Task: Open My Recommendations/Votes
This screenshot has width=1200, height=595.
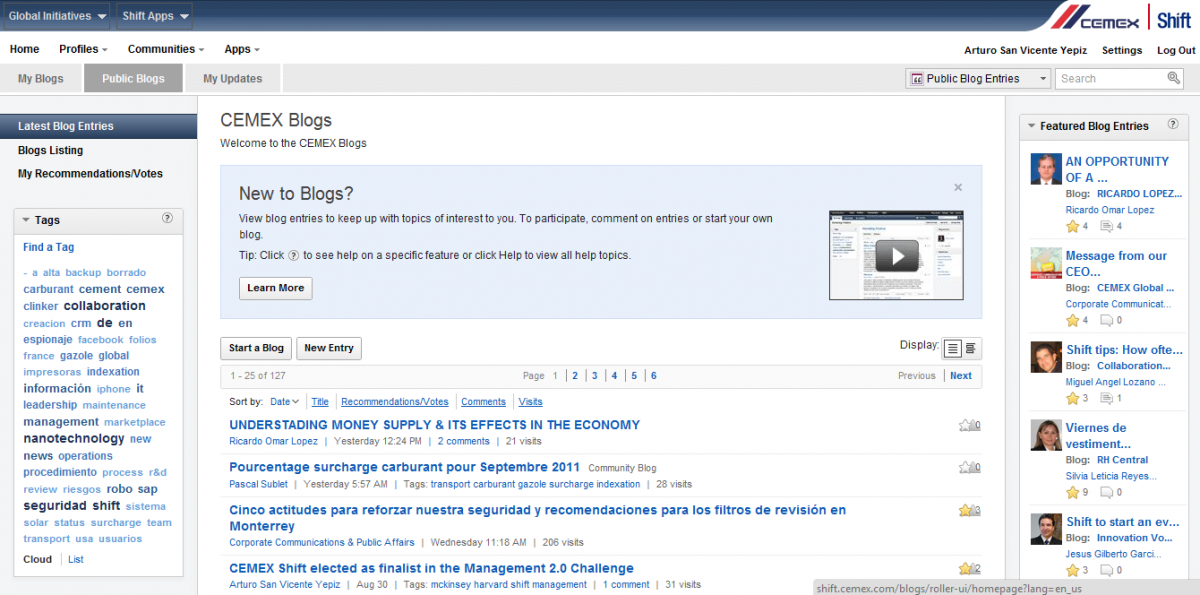Action: (90, 173)
